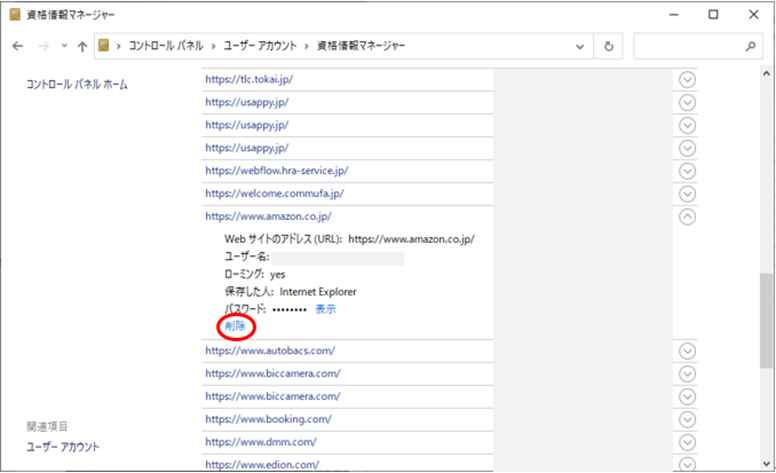
Task: Click 資格情報マネージャー in the breadcrumb
Action: click(361, 46)
